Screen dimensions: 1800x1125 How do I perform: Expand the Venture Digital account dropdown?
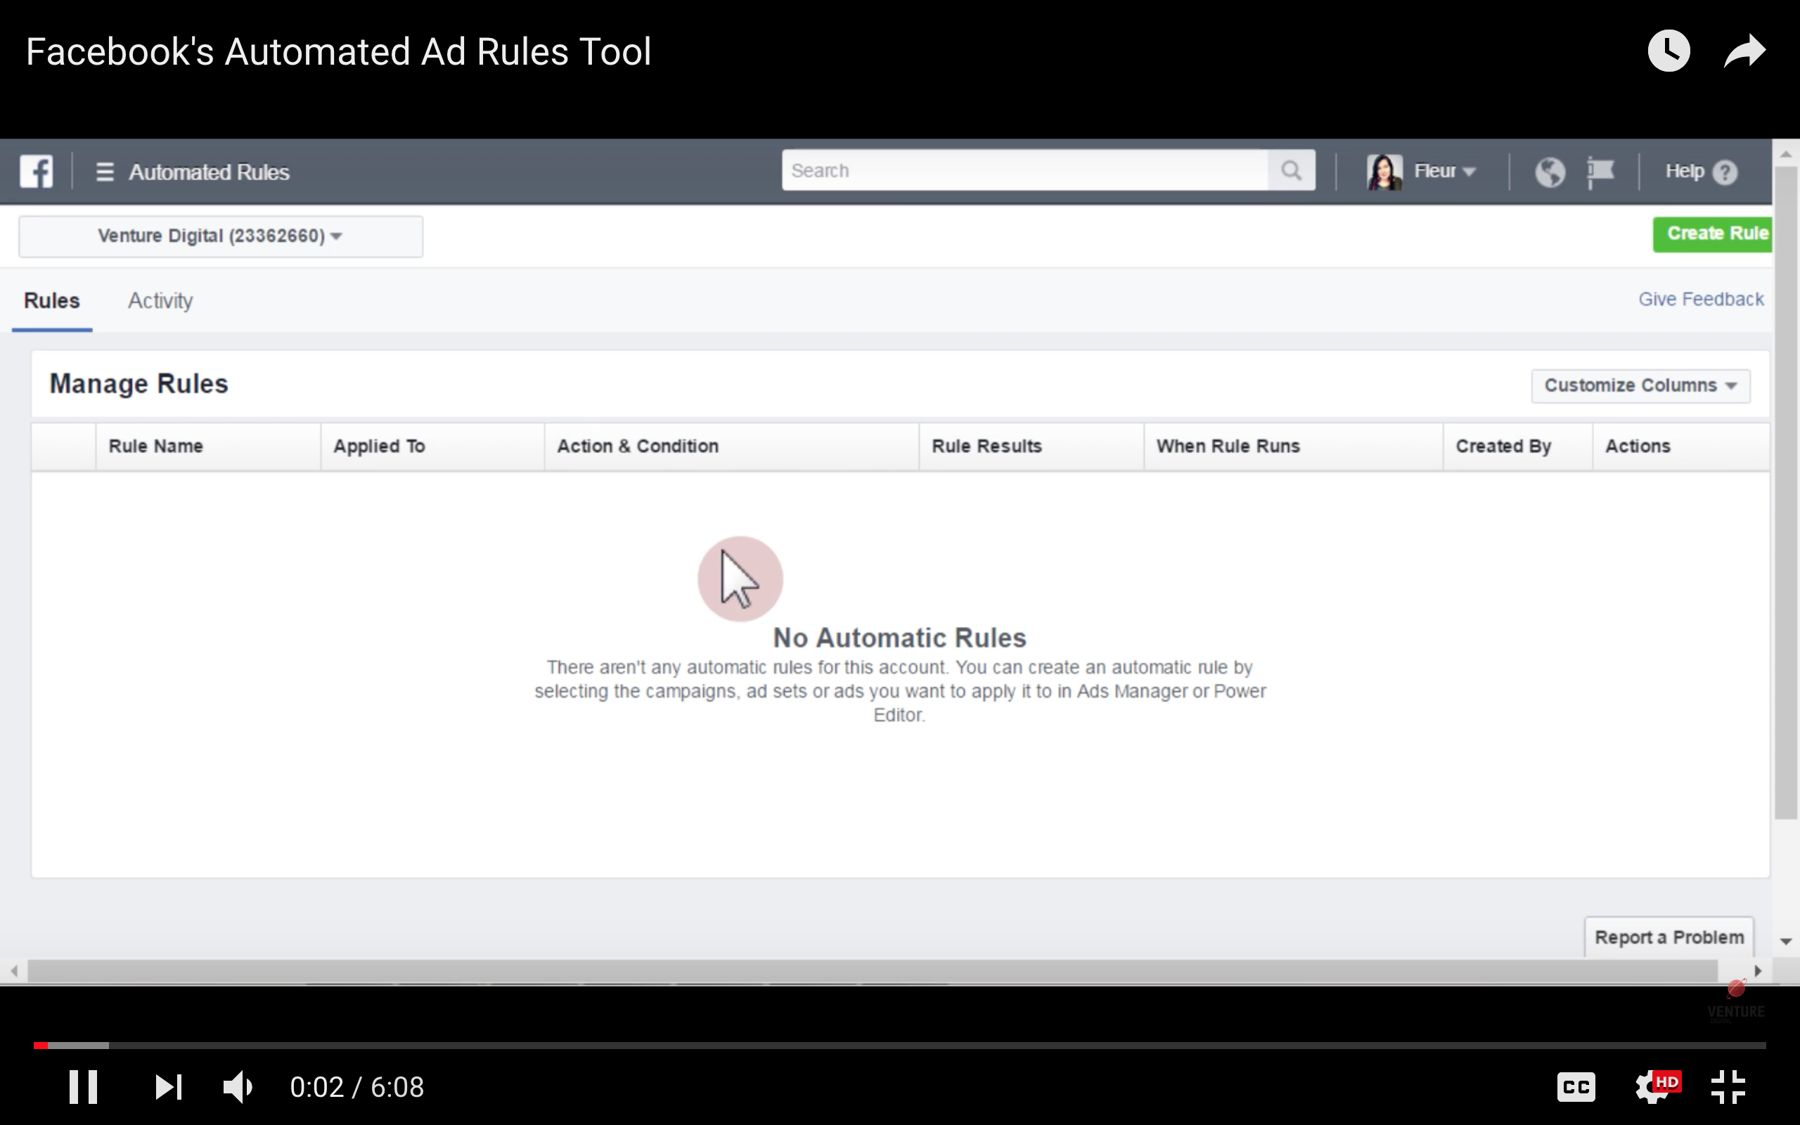click(221, 236)
